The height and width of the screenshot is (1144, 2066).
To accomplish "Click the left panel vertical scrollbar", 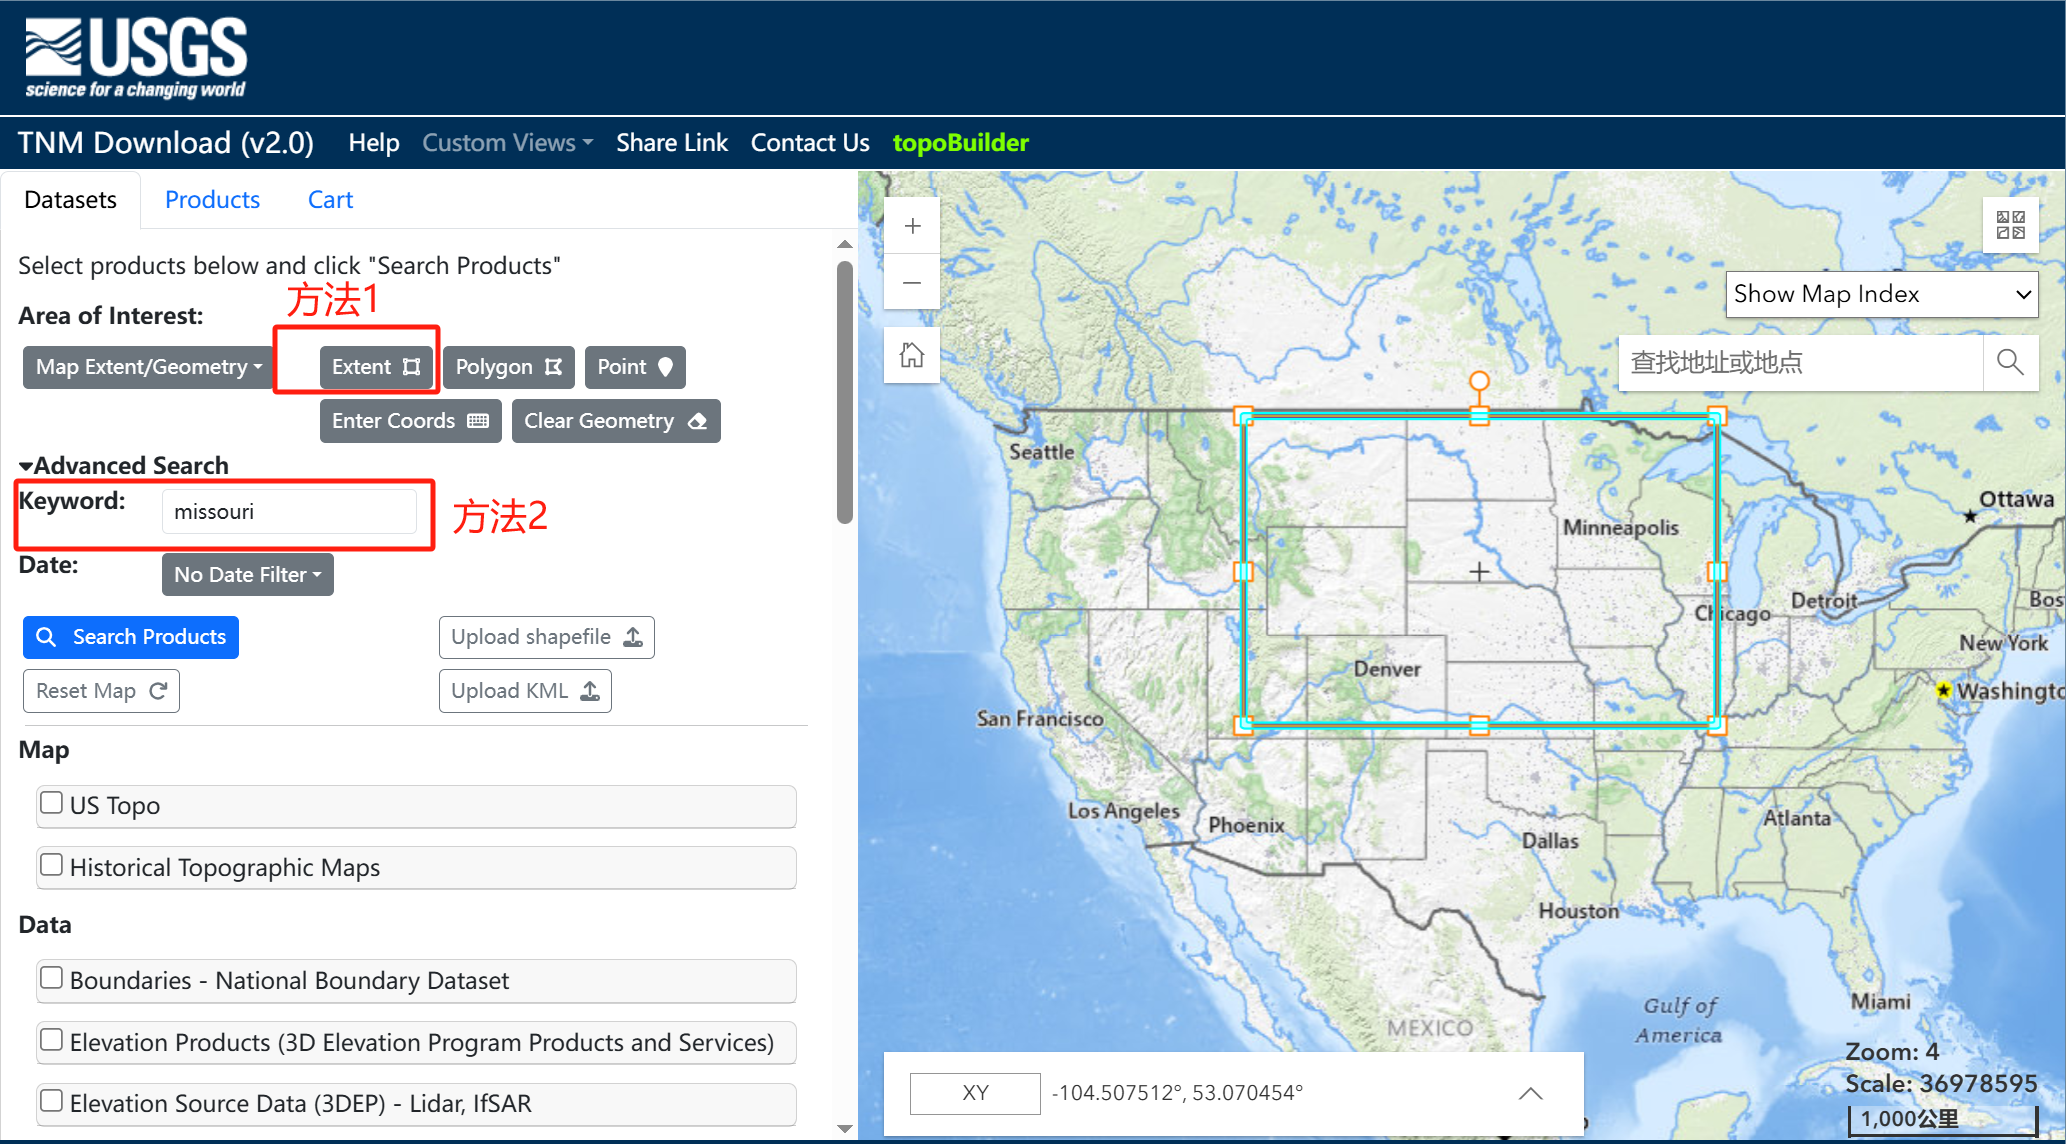I will 845,390.
